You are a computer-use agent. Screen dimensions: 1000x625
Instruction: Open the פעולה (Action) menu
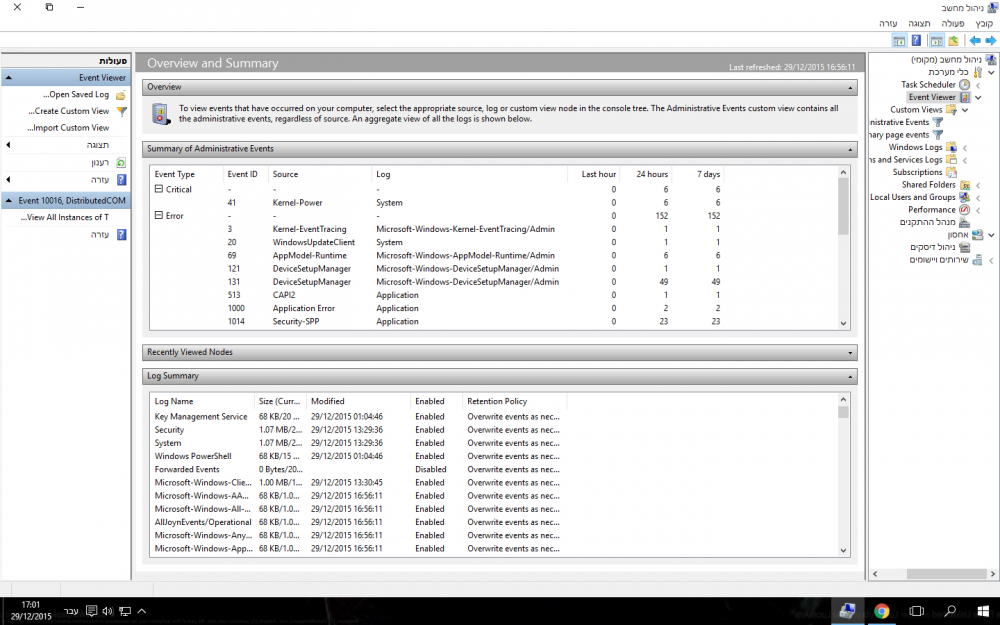coord(953,24)
